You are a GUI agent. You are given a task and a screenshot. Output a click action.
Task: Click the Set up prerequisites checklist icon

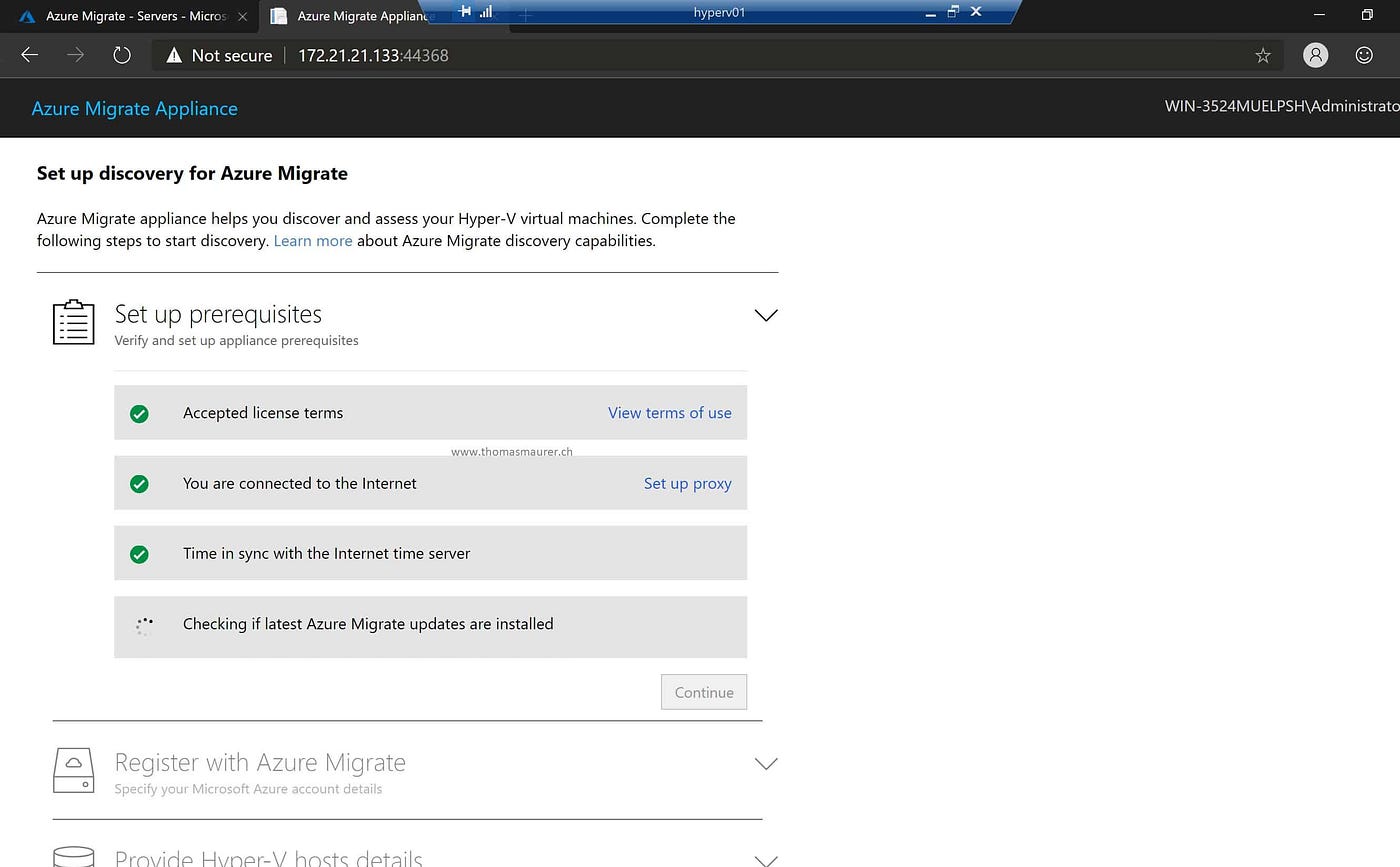point(73,322)
